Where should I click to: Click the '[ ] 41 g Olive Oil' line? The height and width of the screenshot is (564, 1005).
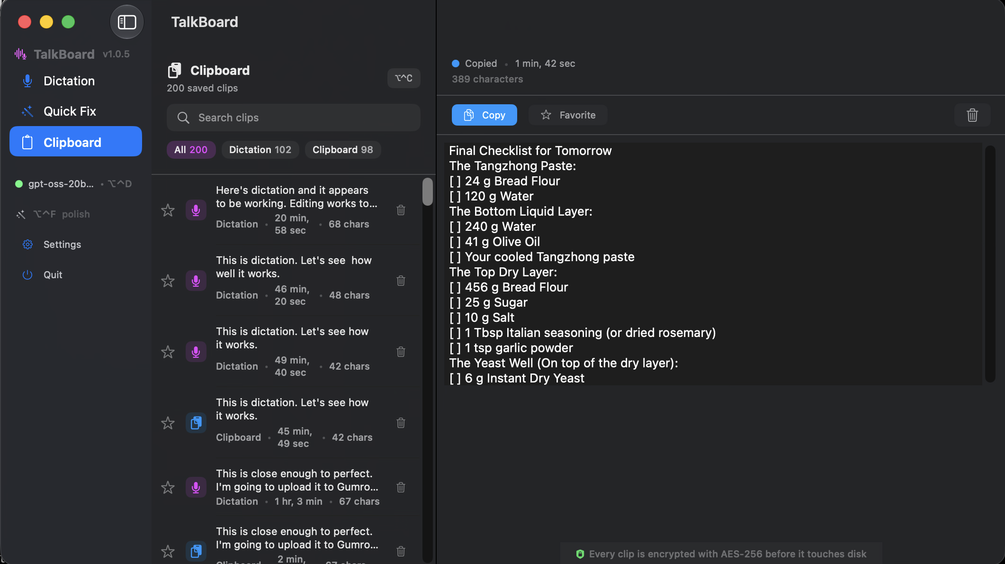pyautogui.click(x=494, y=242)
